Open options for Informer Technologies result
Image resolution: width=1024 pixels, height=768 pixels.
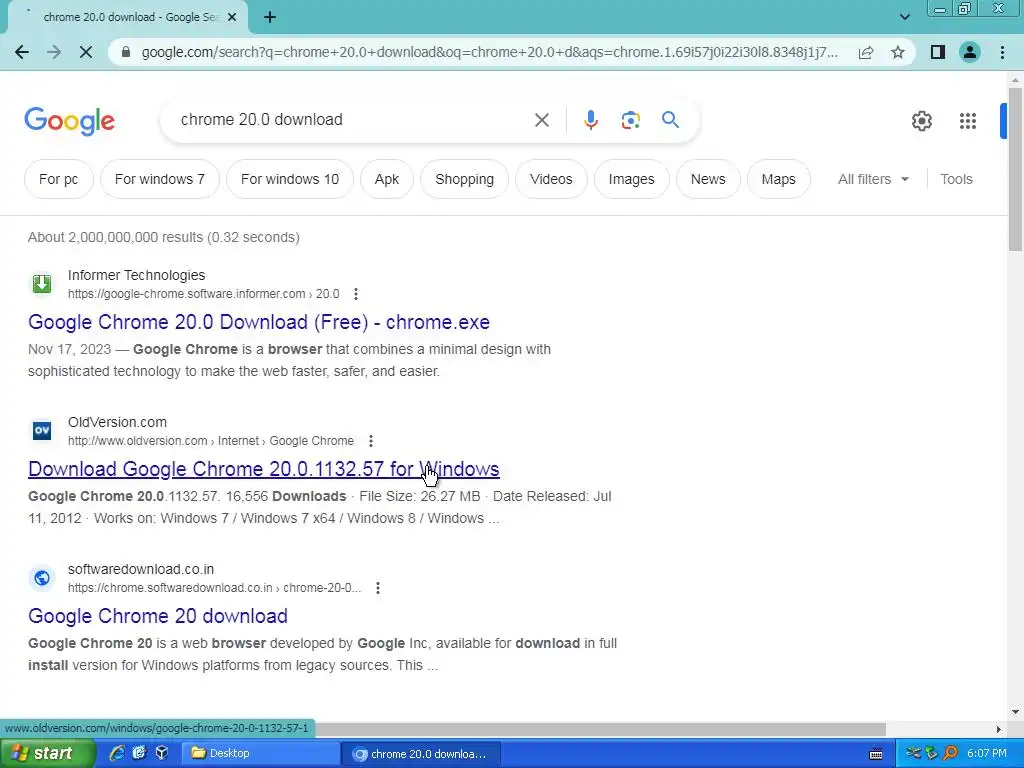pyautogui.click(x=356, y=294)
